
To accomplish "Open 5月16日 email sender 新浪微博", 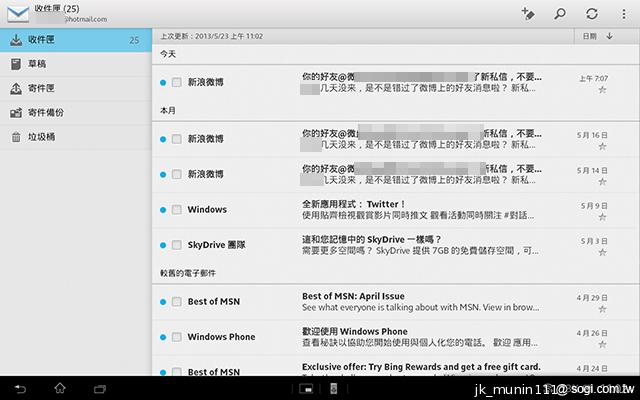I will tap(205, 139).
